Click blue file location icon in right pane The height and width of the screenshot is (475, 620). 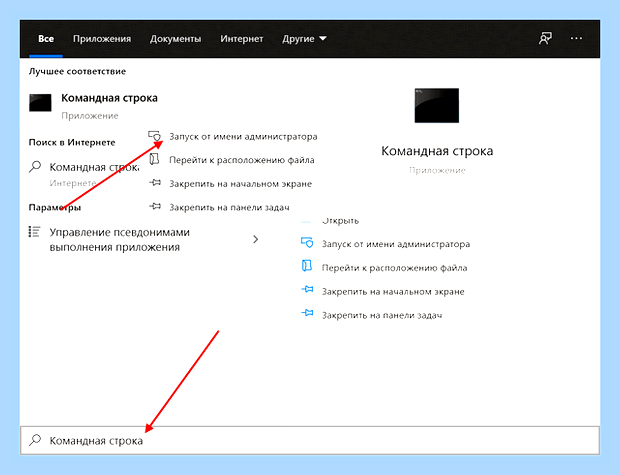307,266
